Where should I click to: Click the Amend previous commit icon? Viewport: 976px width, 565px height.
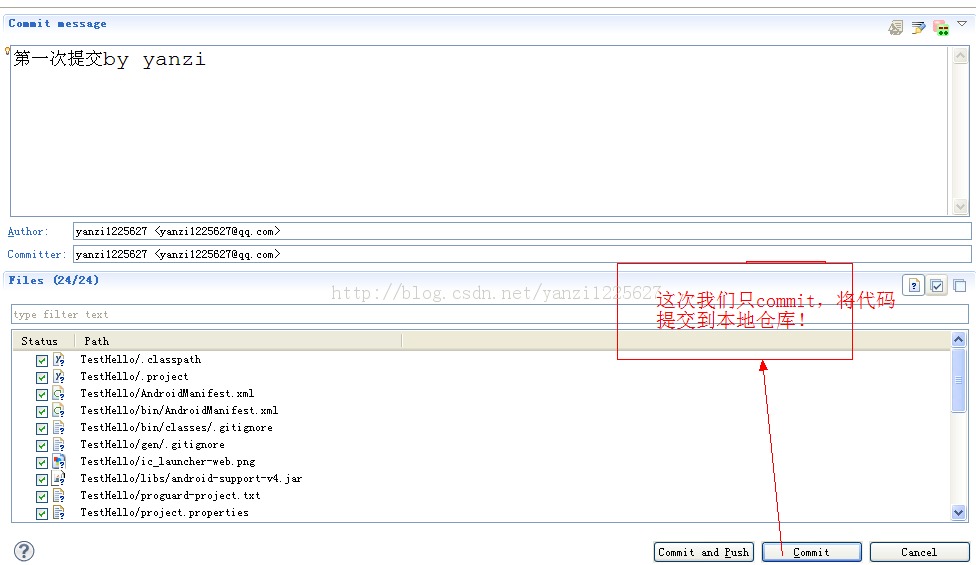coord(896,27)
